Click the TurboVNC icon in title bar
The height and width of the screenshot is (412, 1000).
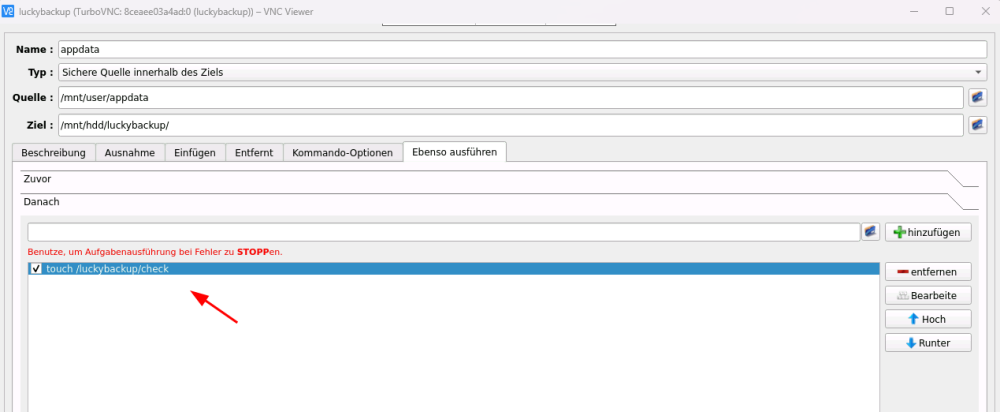(8, 11)
